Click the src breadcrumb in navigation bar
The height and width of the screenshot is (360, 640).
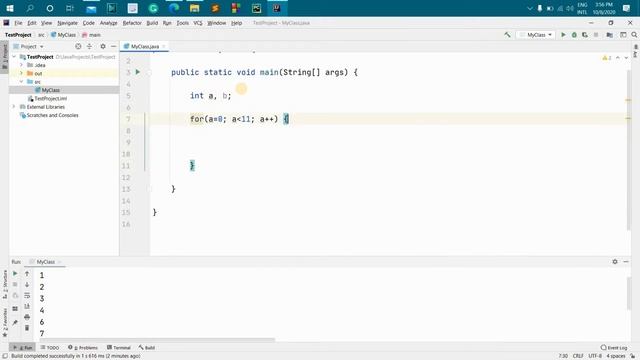click(x=41, y=35)
